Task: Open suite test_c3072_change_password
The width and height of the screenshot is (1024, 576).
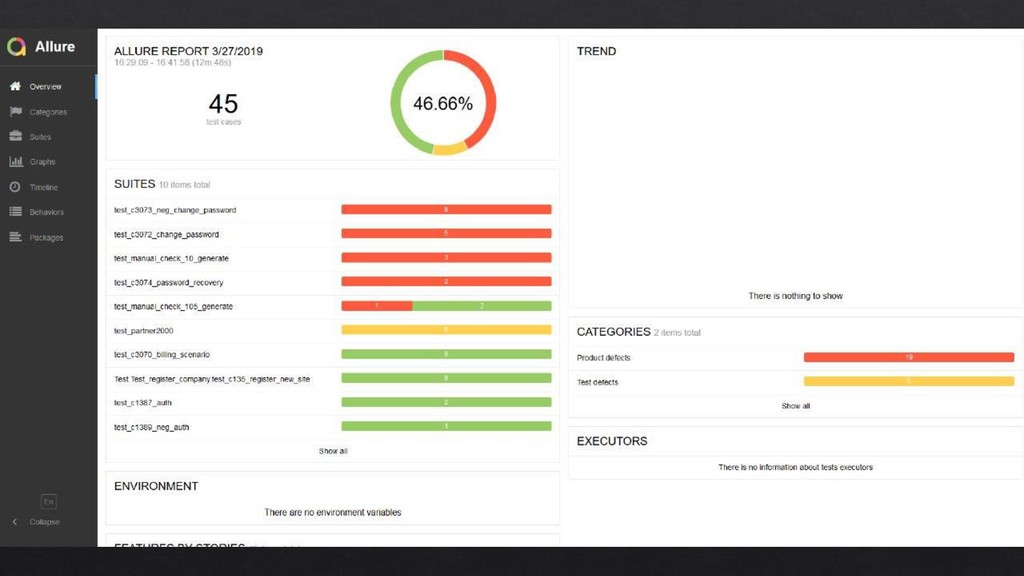Action: coord(332,234)
